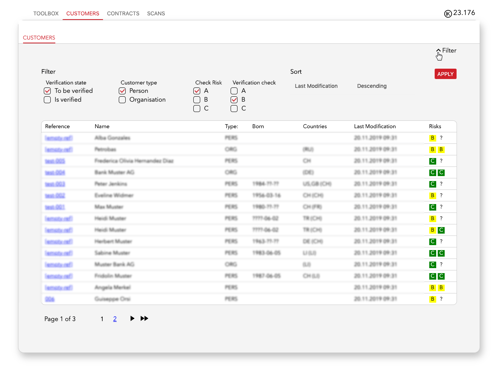Click green C badge for Frederica Olivia Hernandez Diaz

(x=432, y=161)
